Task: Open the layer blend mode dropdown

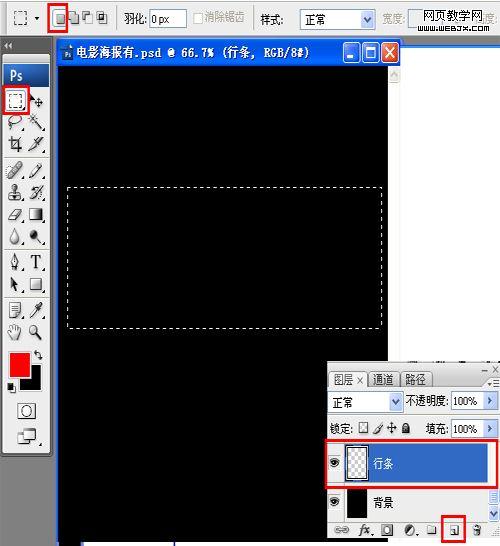Action: (395, 402)
